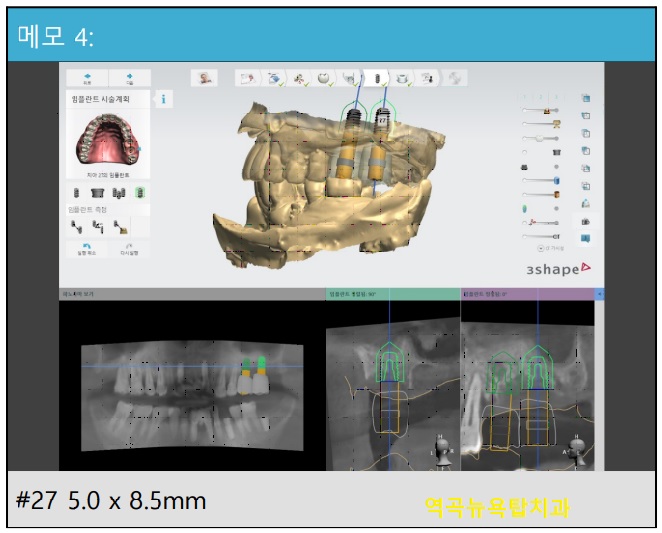The height and width of the screenshot is (533, 662).
Task: Click the implant labeled 27 in 3D view
Action: click(x=382, y=119)
